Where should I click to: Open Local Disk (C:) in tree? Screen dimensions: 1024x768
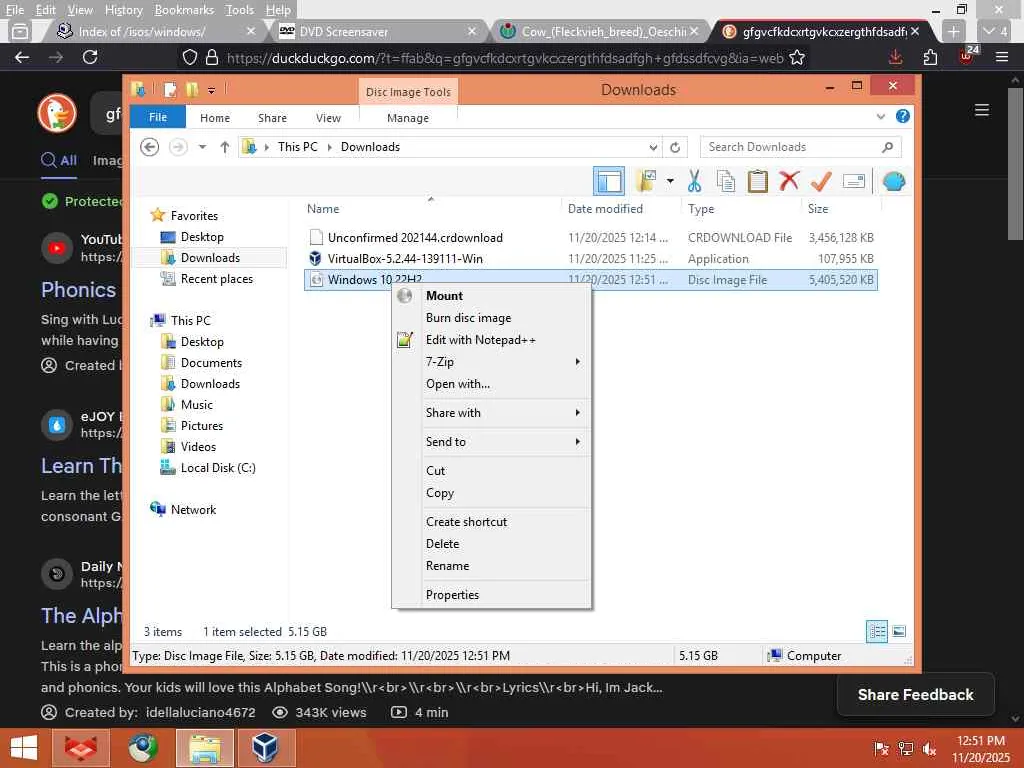[217, 468]
